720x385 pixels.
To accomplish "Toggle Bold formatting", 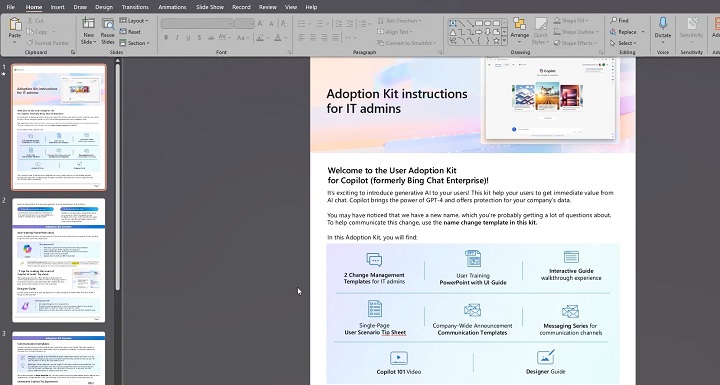I will coord(166,38).
